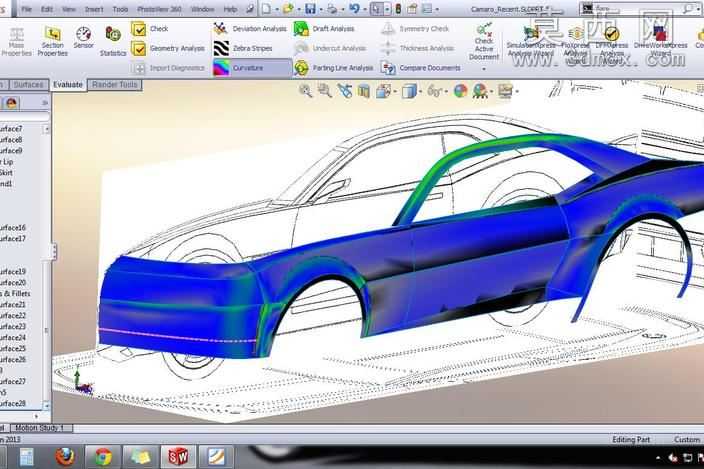Expand feature manager tabs chevron
The width and height of the screenshot is (704, 469).
coord(45,103)
